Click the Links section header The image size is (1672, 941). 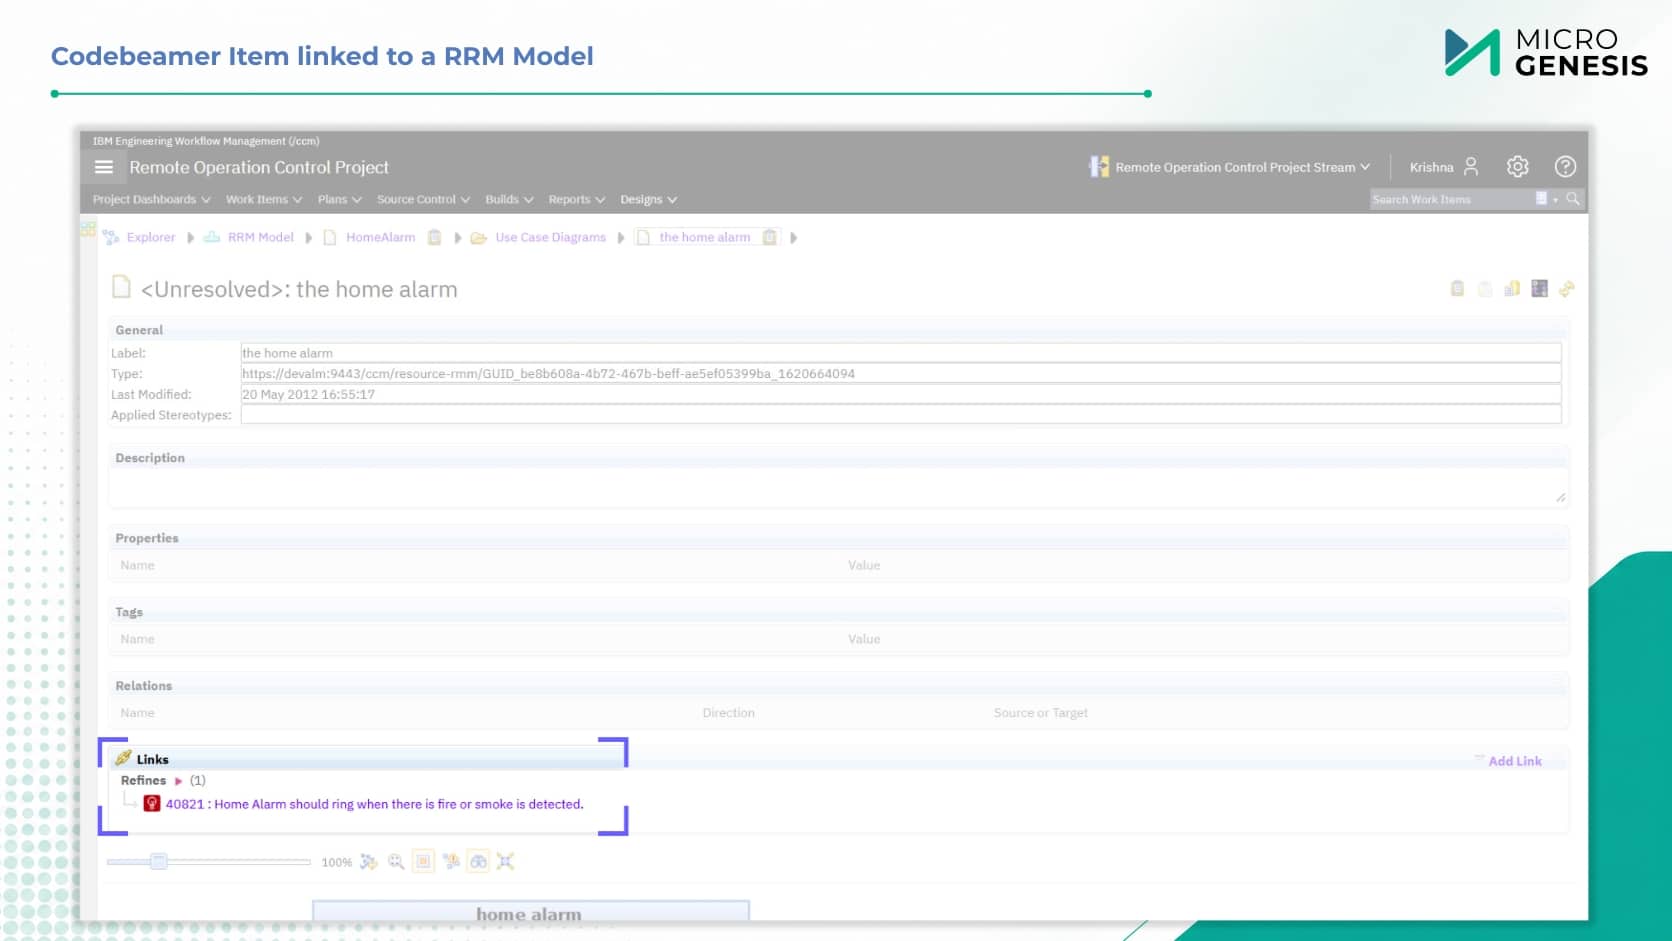point(152,759)
